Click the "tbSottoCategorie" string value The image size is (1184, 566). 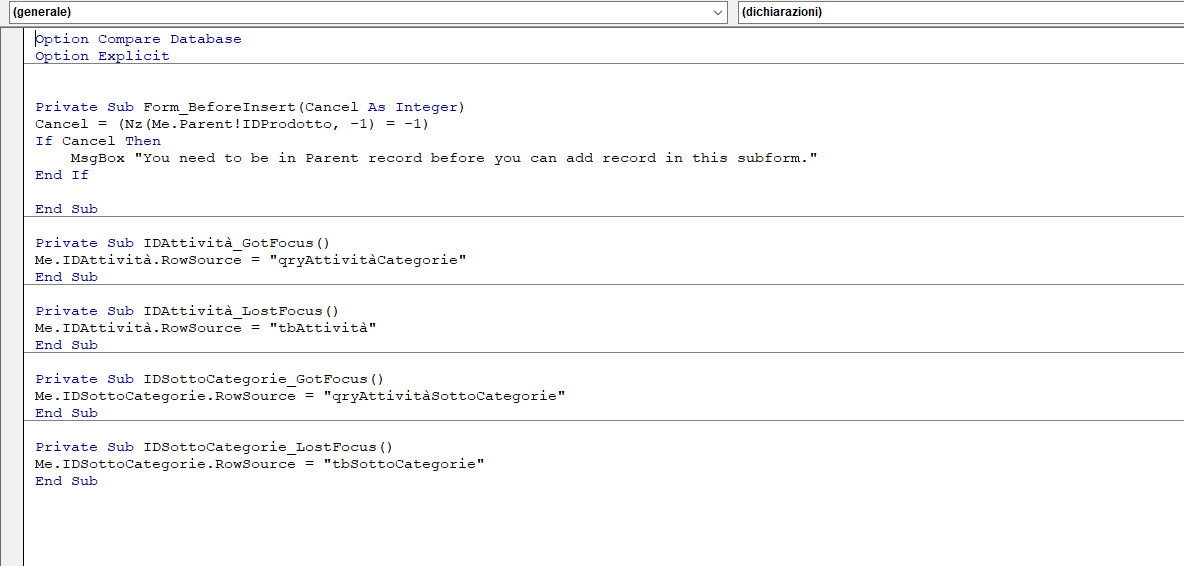tap(403, 464)
